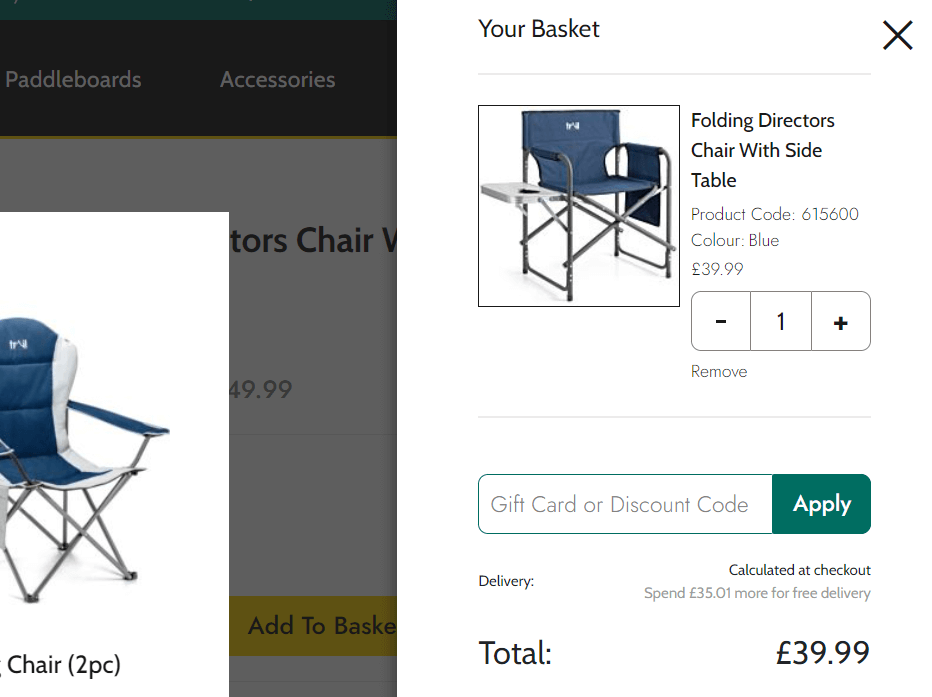Increase quantity with the plus button
The width and height of the screenshot is (932, 697).
(840, 322)
